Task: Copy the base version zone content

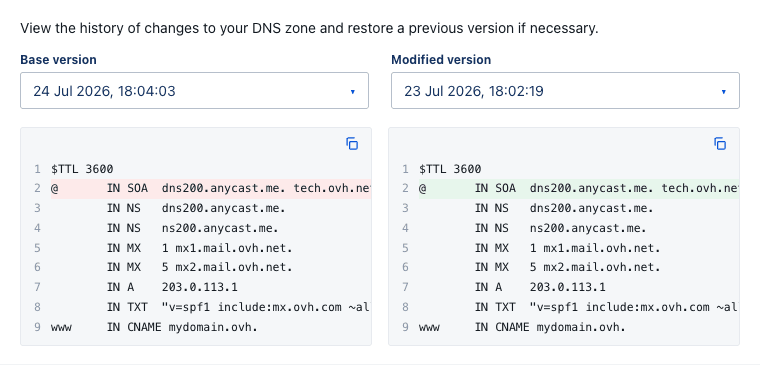Action: click(352, 143)
